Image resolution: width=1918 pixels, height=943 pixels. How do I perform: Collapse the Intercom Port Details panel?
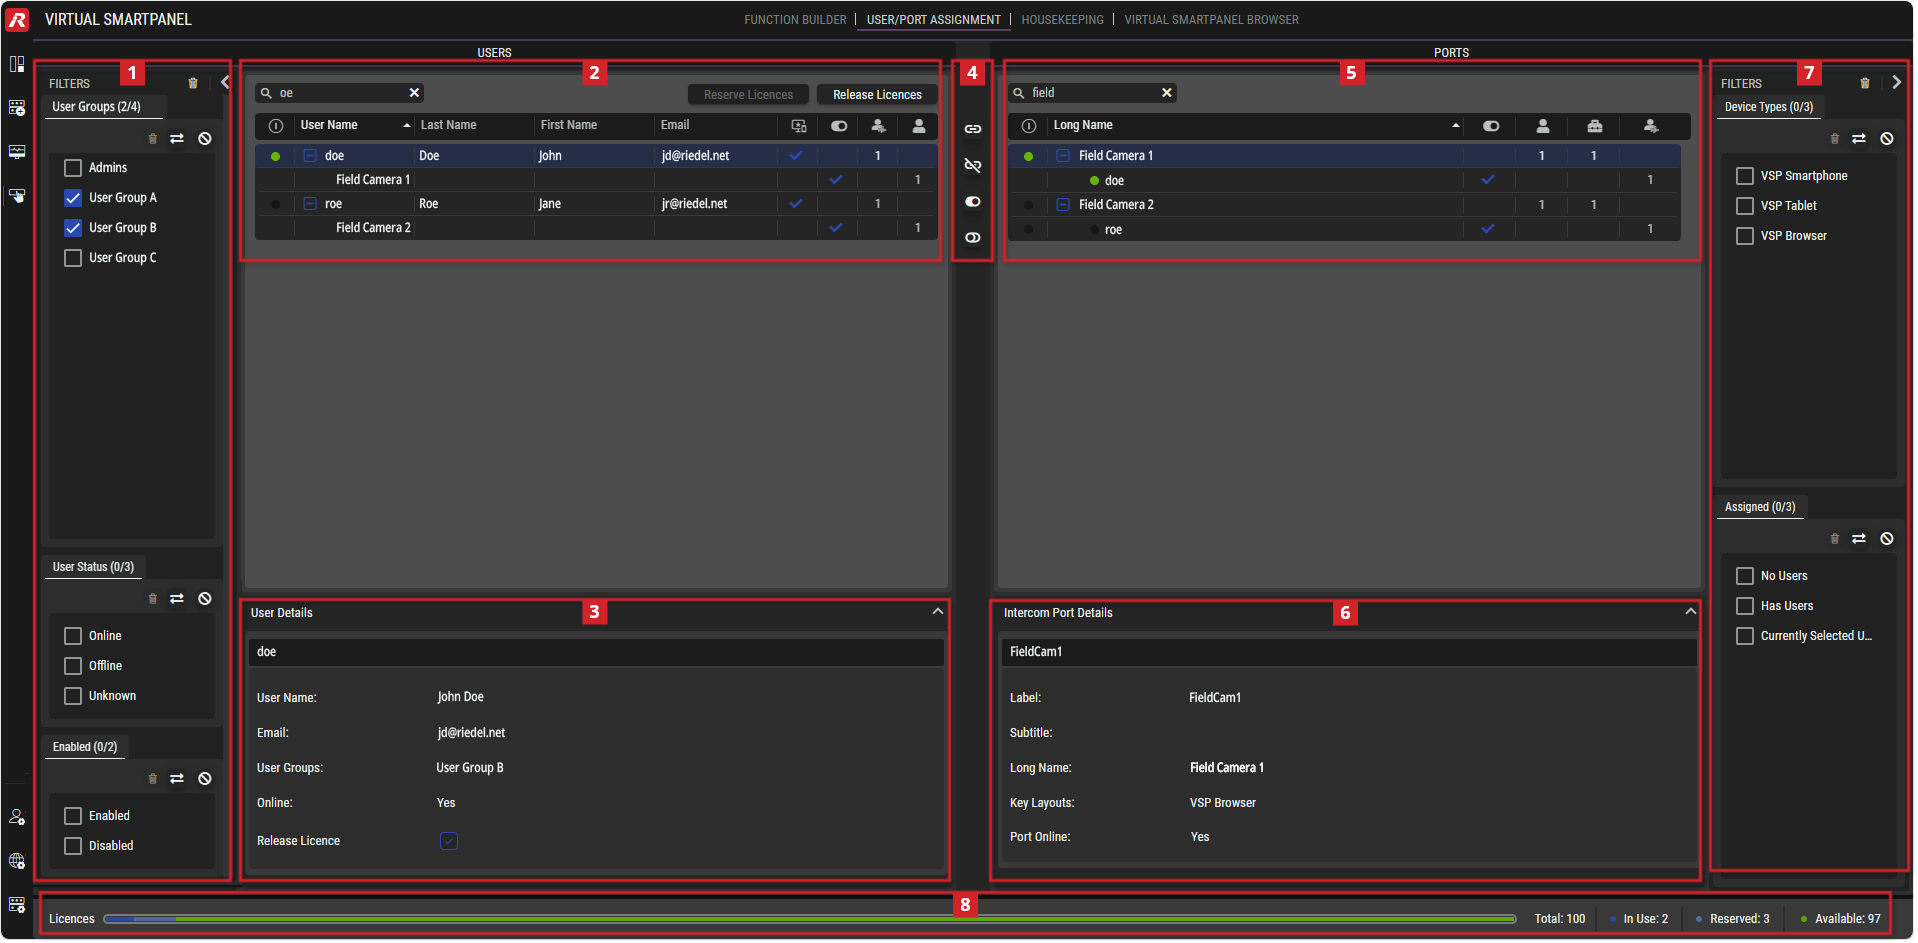click(1691, 612)
